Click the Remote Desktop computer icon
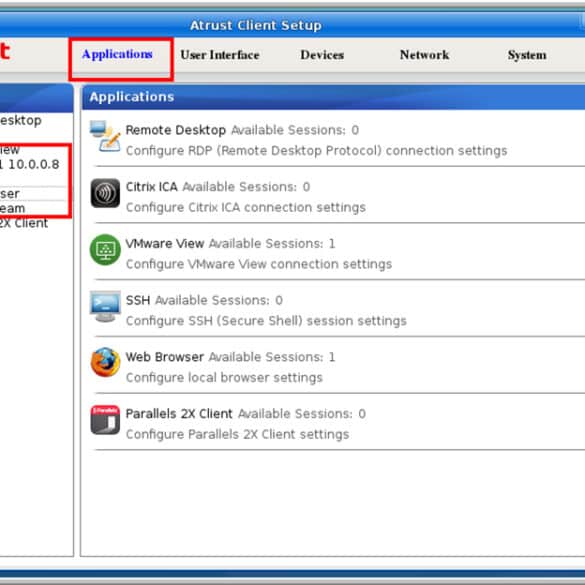 click(105, 136)
